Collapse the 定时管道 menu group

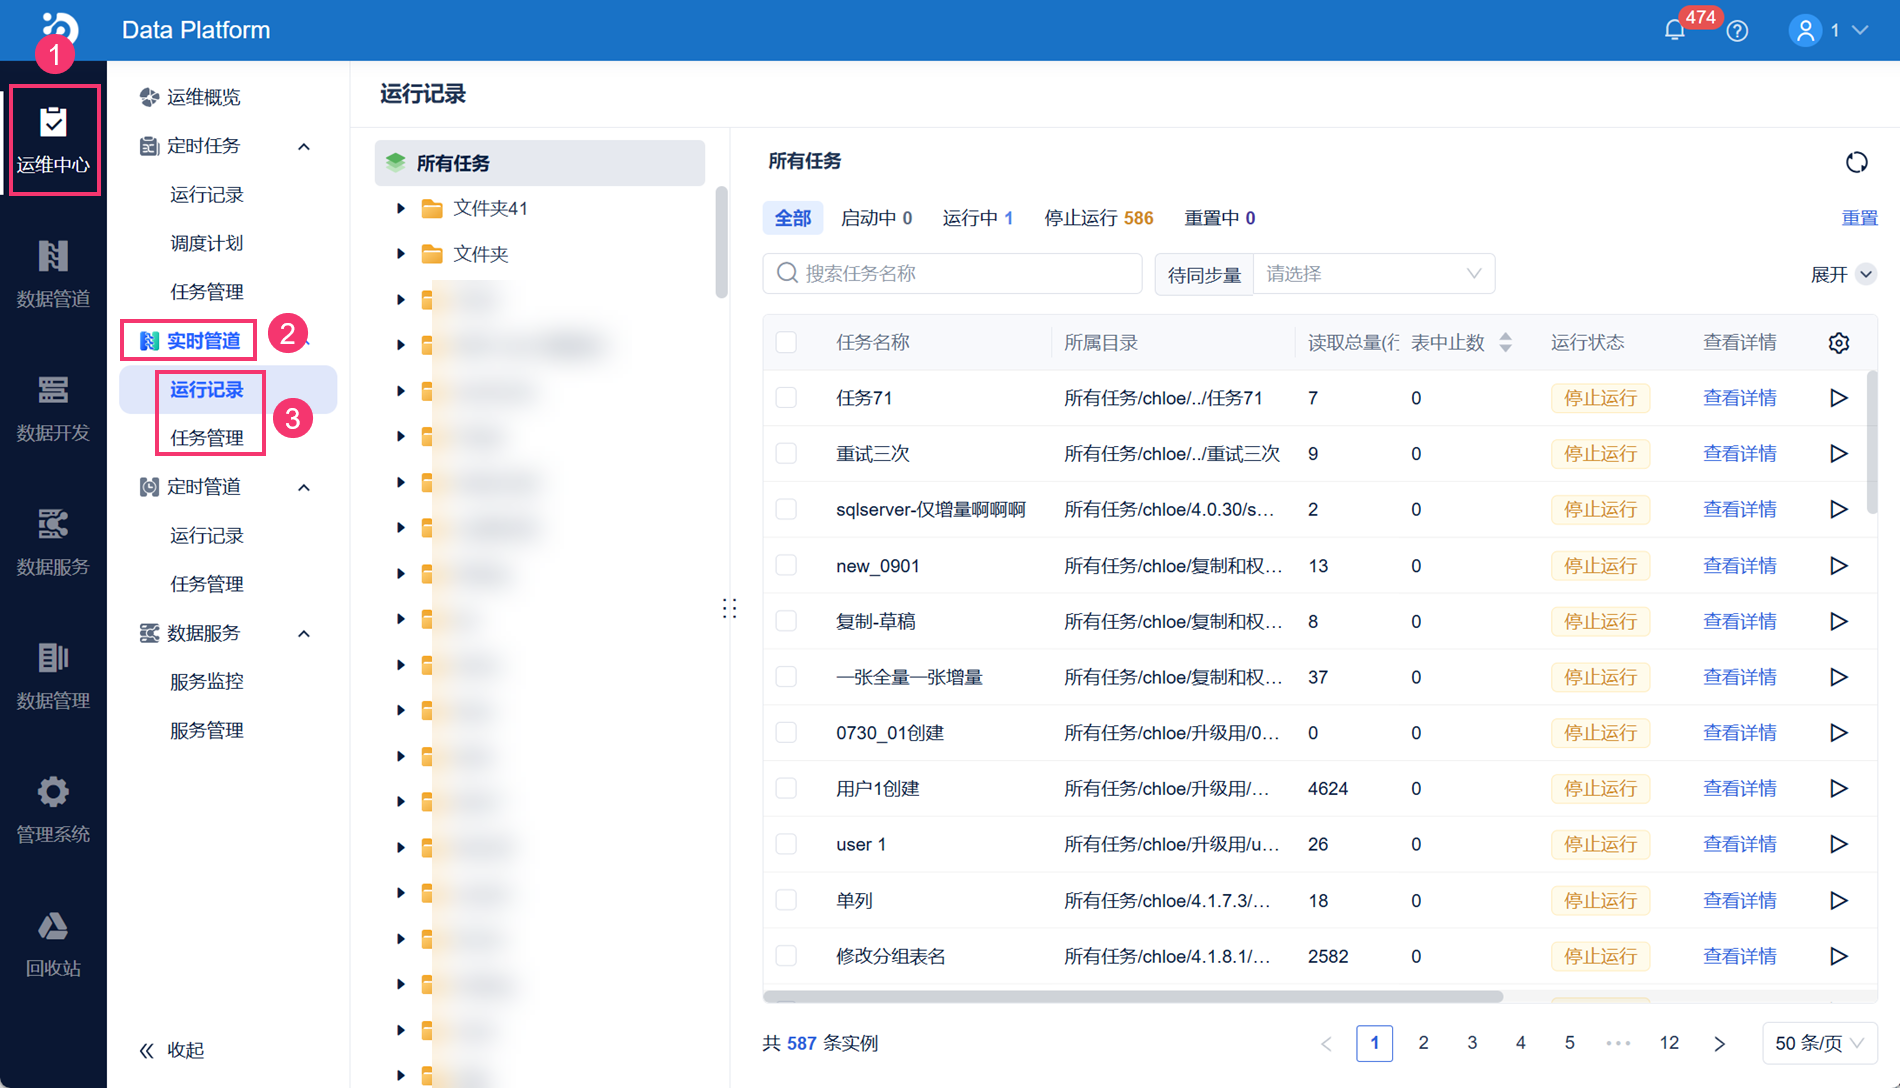(x=304, y=488)
